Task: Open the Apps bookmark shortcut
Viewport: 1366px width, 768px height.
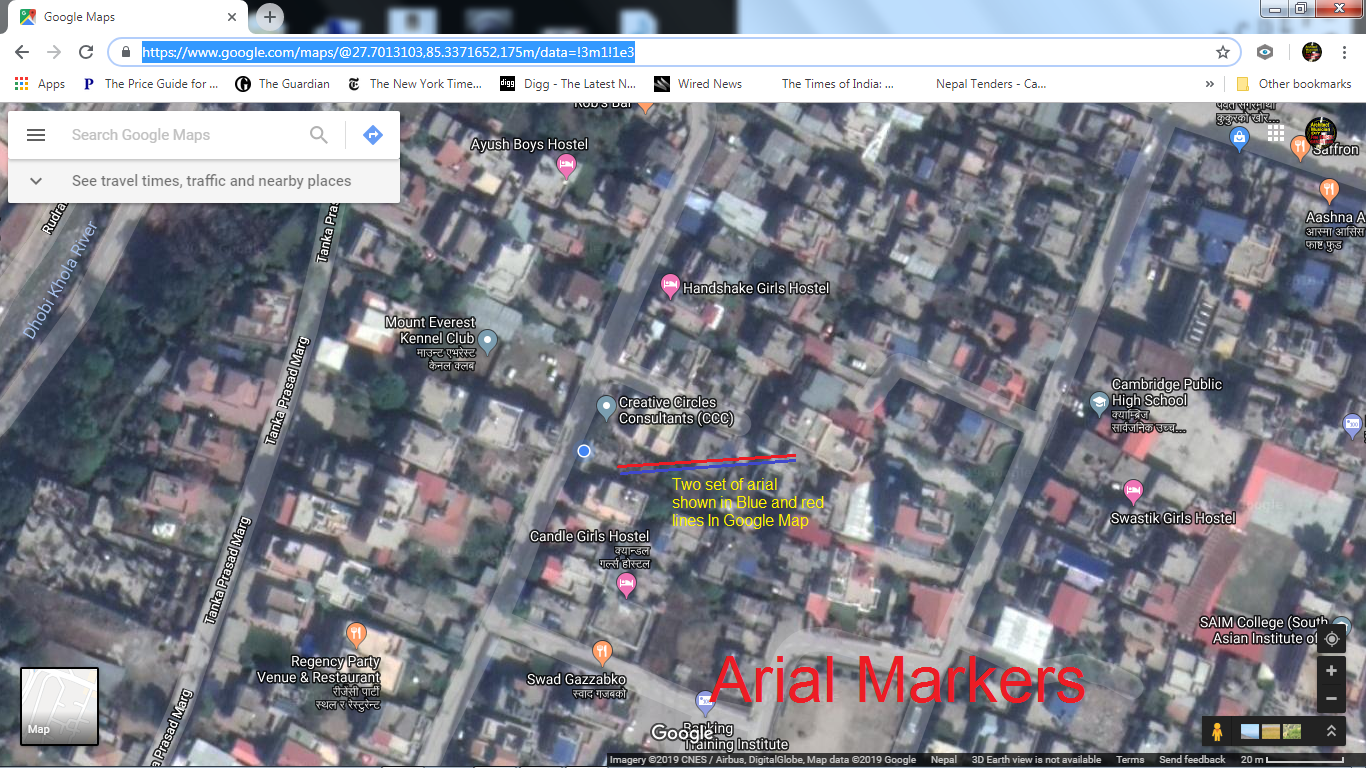Action: pos(41,84)
